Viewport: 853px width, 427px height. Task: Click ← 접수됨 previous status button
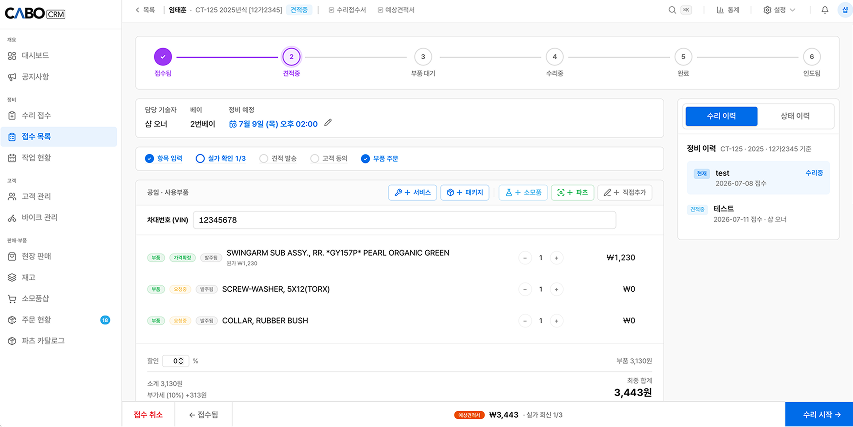click(203, 414)
